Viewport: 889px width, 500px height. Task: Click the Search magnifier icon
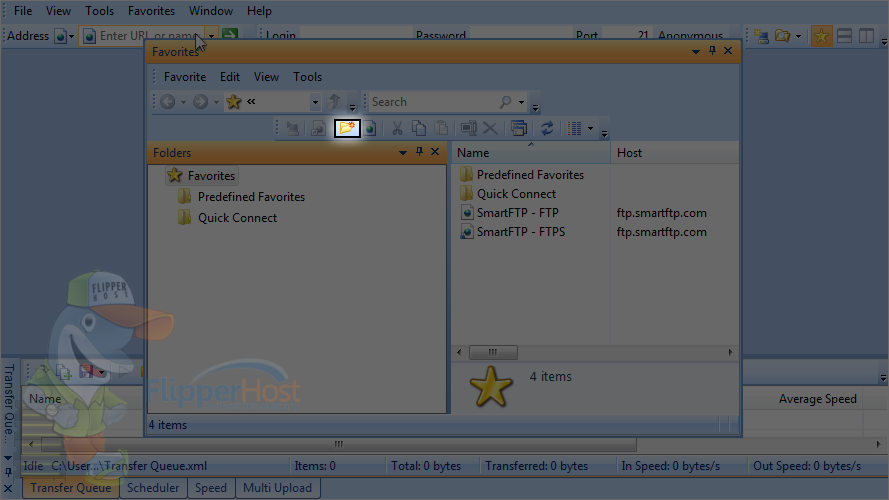(505, 102)
